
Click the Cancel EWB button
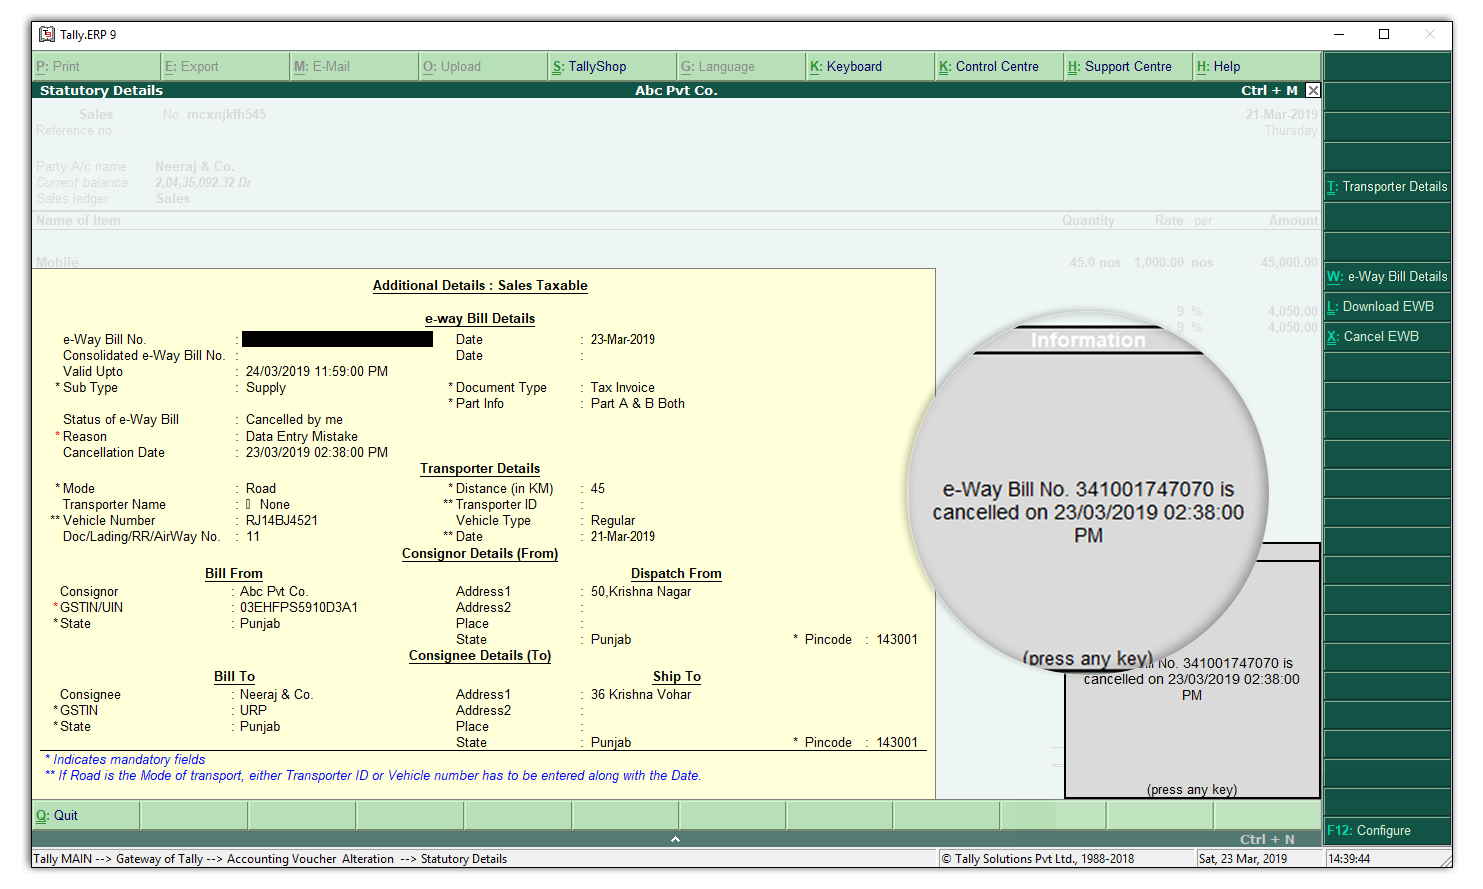1387,336
